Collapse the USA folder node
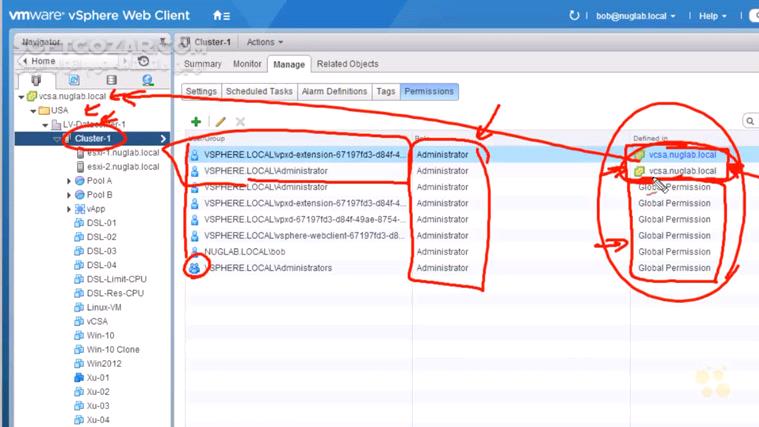Viewport: 759px width, 427px height. (x=33, y=111)
